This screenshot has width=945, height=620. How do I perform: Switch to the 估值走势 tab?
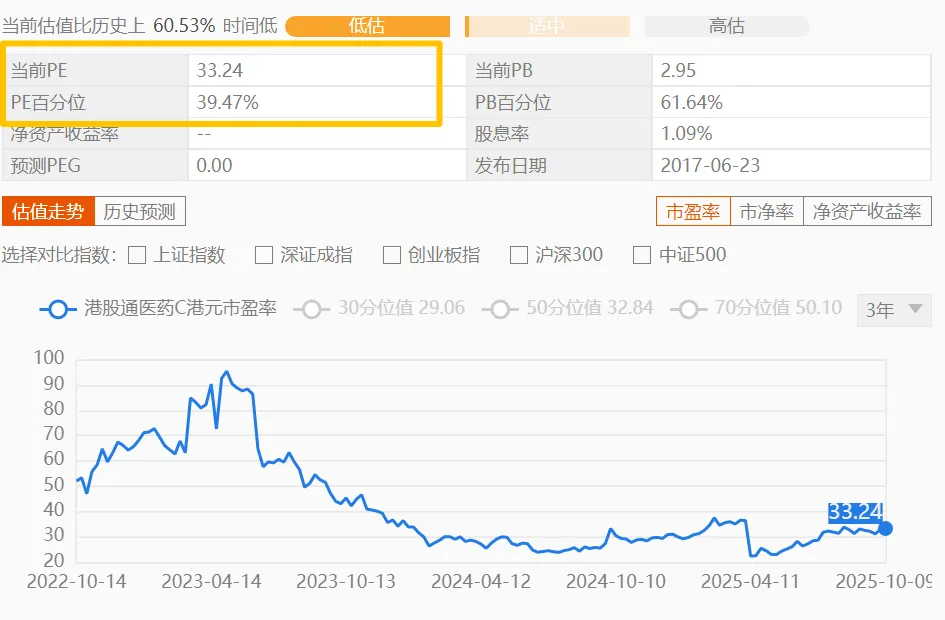coord(49,211)
